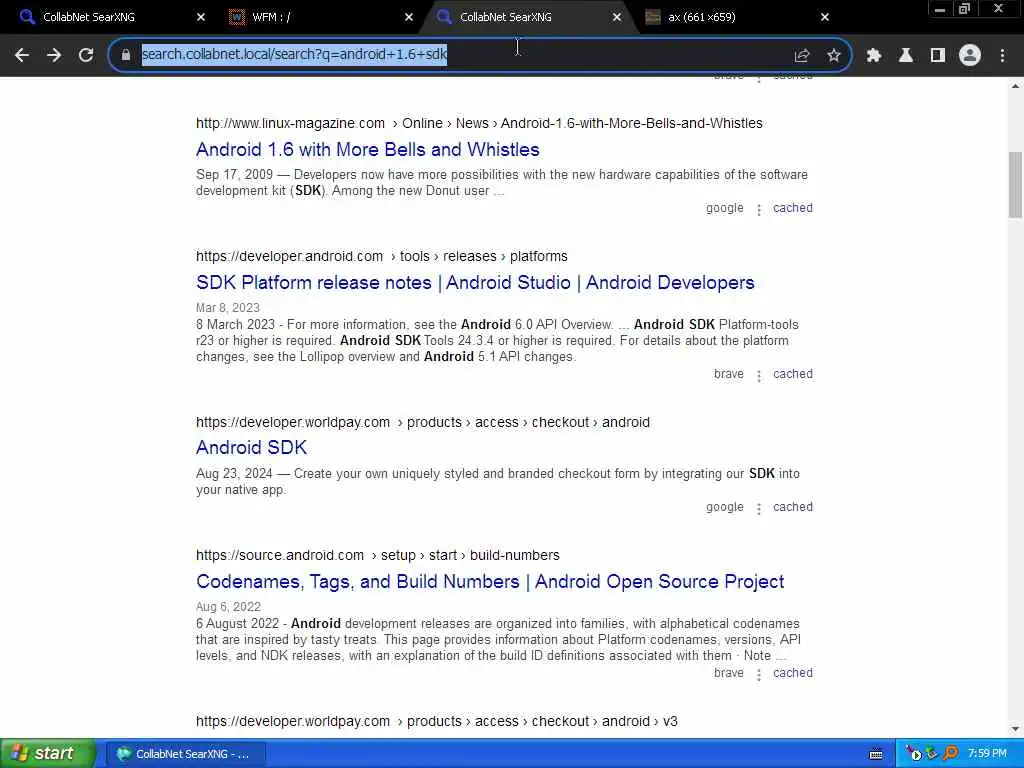Screen dimensions: 1024x768
Task: Go forward with the browser forward arrow
Action: pyautogui.click(x=54, y=55)
